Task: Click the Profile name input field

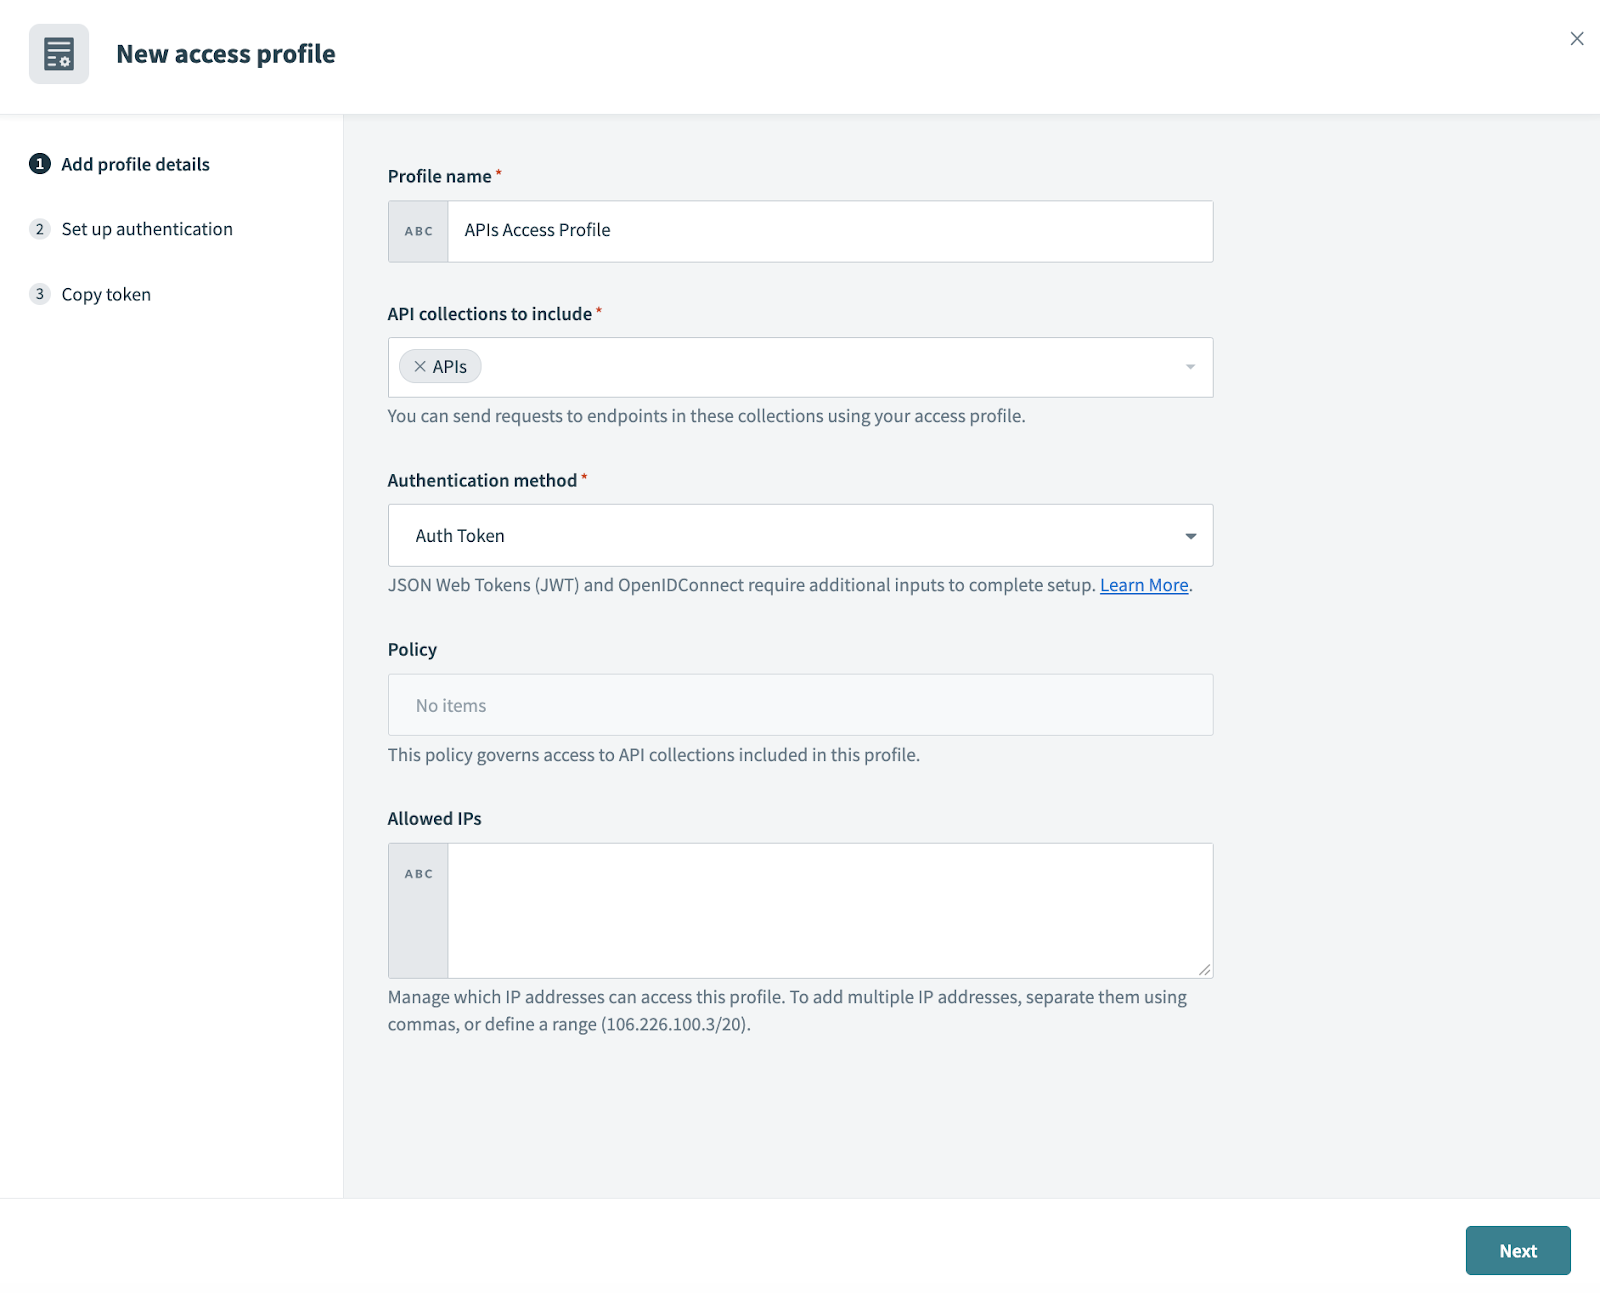Action: [829, 231]
